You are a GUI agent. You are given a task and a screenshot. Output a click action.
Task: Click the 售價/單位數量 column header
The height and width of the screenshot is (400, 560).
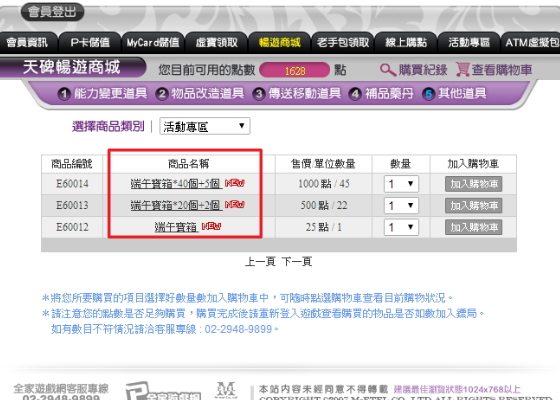pos(324,164)
